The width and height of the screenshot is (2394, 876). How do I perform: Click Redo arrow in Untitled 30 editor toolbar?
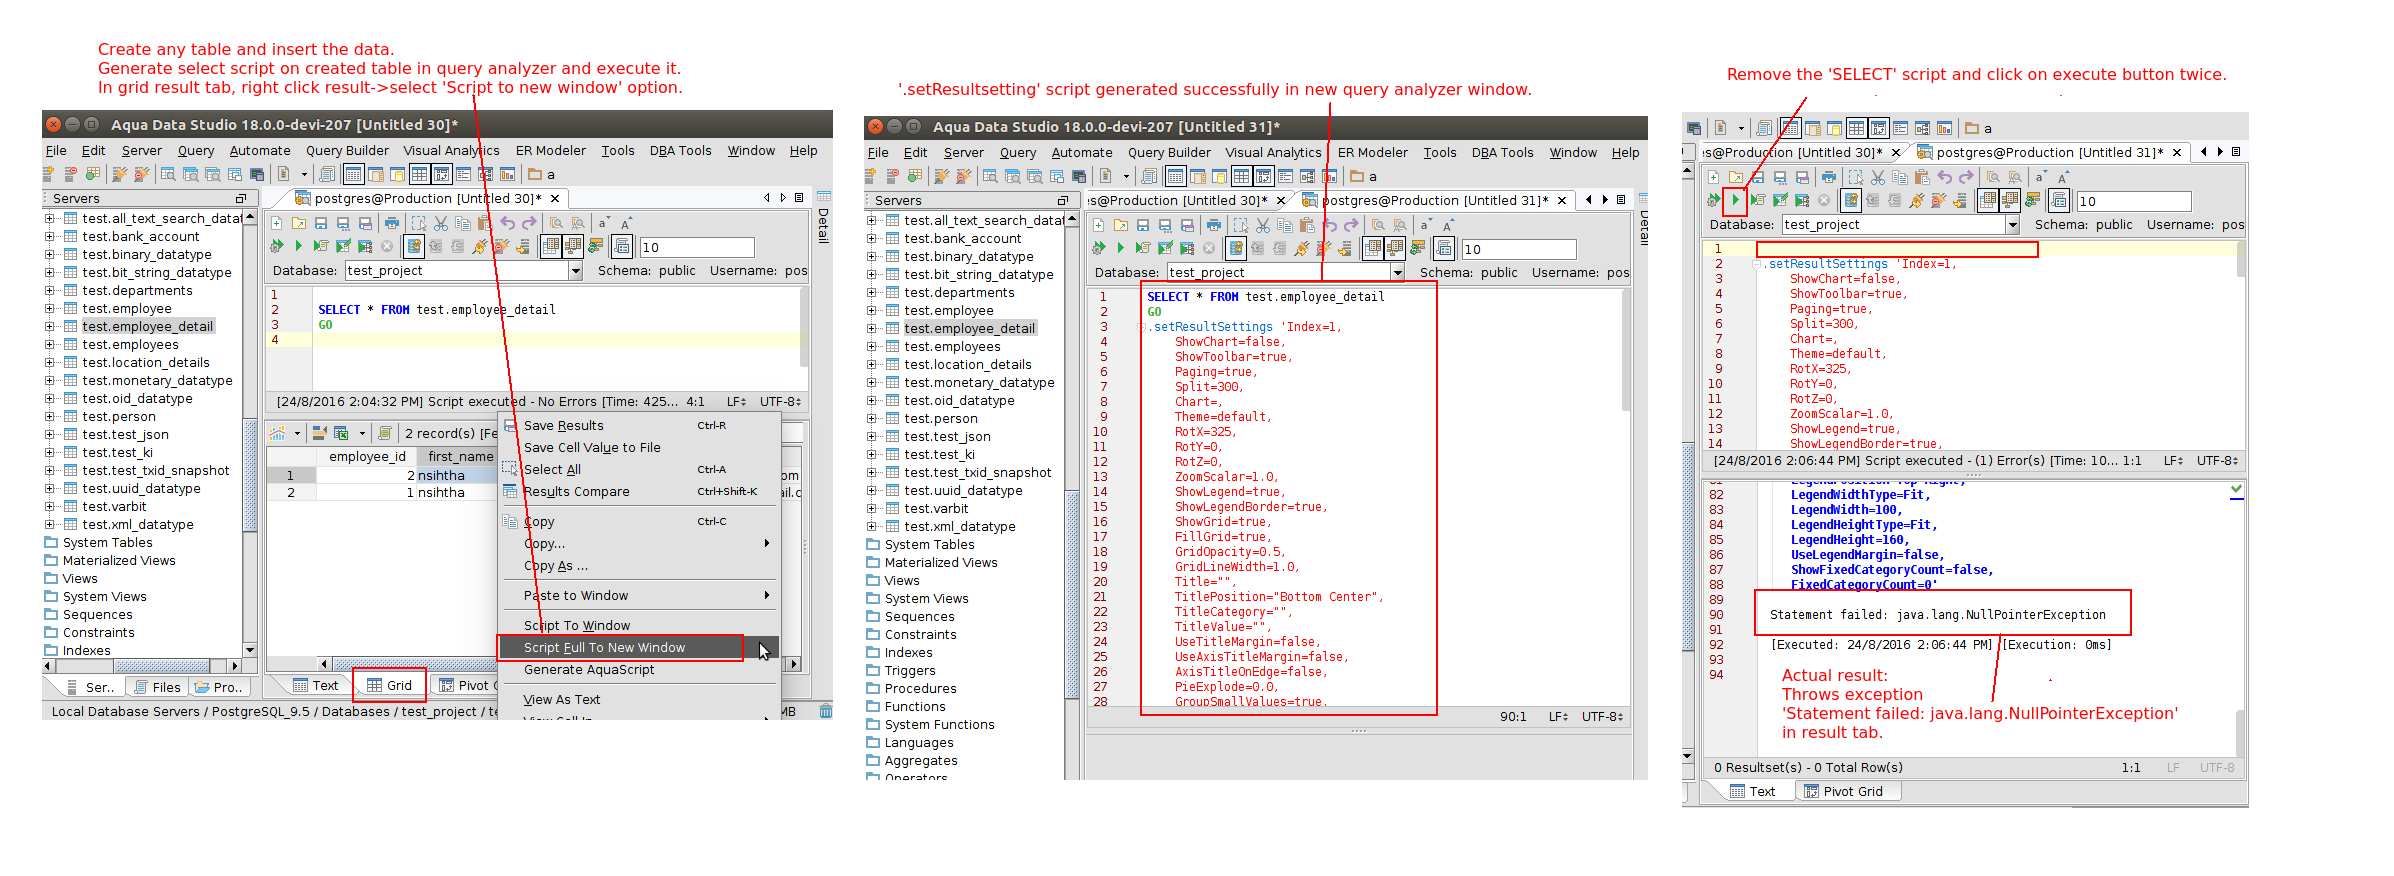click(529, 223)
